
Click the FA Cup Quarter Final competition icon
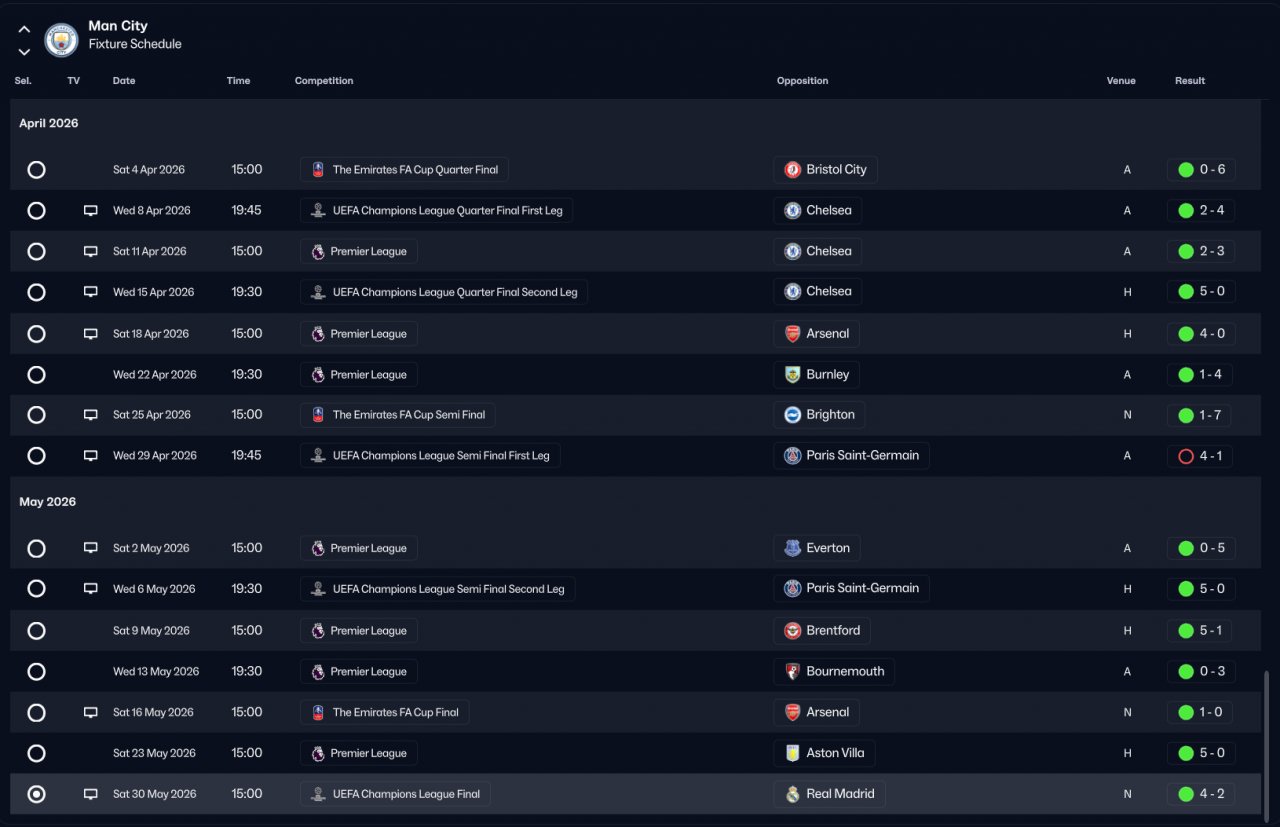pyautogui.click(x=318, y=170)
